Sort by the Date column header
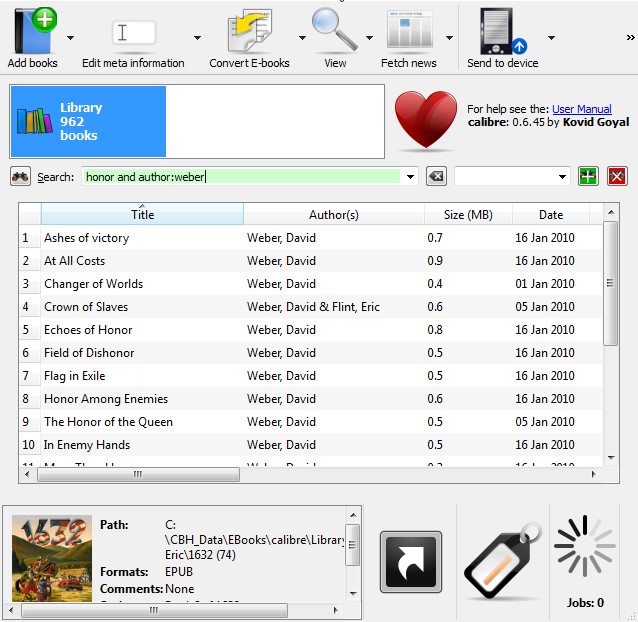Image resolution: width=638 pixels, height=622 pixels. (x=551, y=214)
